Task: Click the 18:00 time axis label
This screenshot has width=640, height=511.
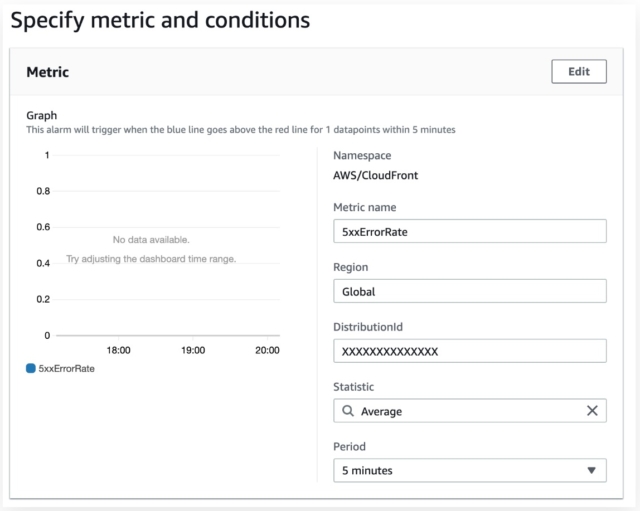Action: pos(118,350)
